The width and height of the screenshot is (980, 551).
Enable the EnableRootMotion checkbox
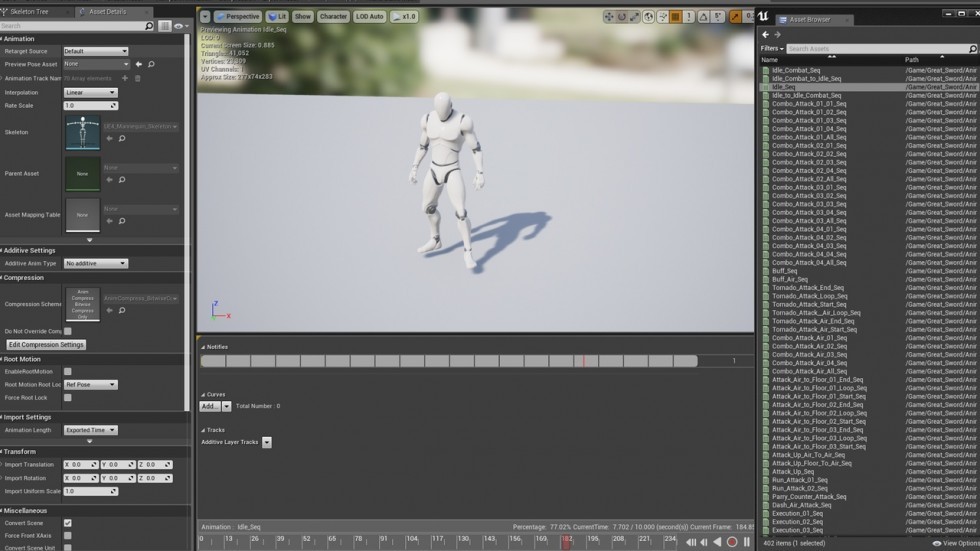(x=68, y=372)
